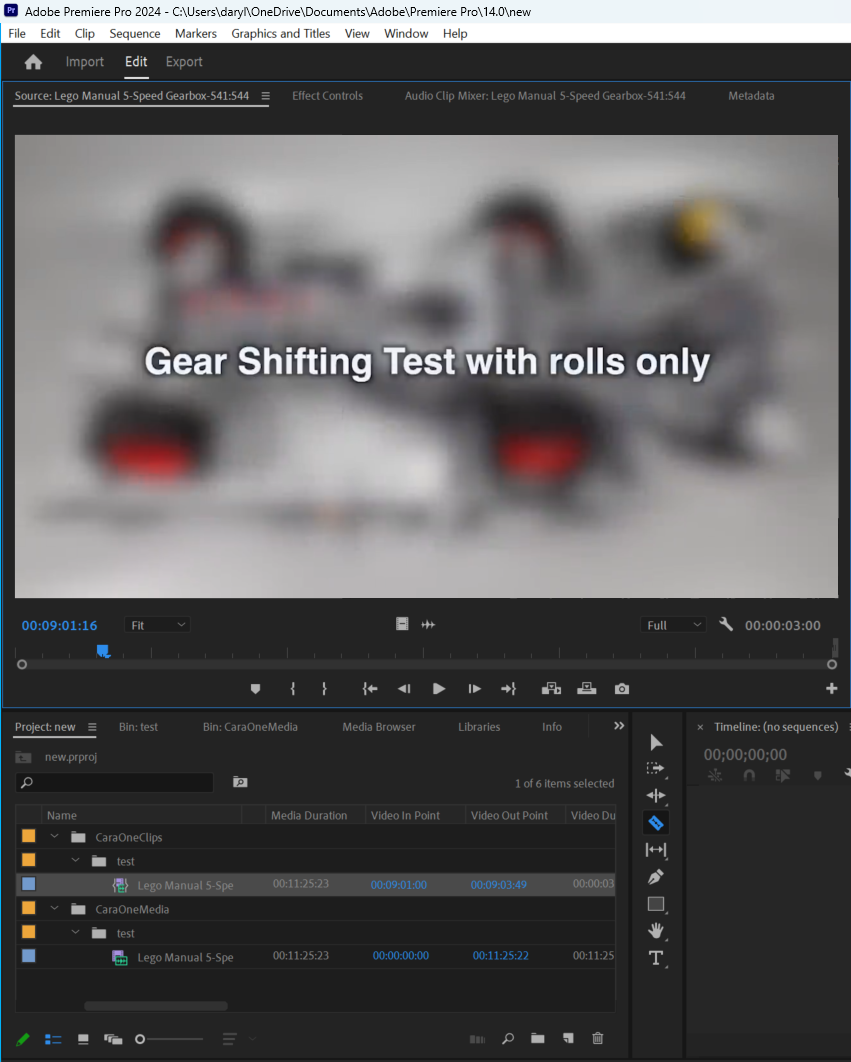Image resolution: width=851 pixels, height=1062 pixels.
Task: Click the Mark In bracket button
Action: pos(293,689)
